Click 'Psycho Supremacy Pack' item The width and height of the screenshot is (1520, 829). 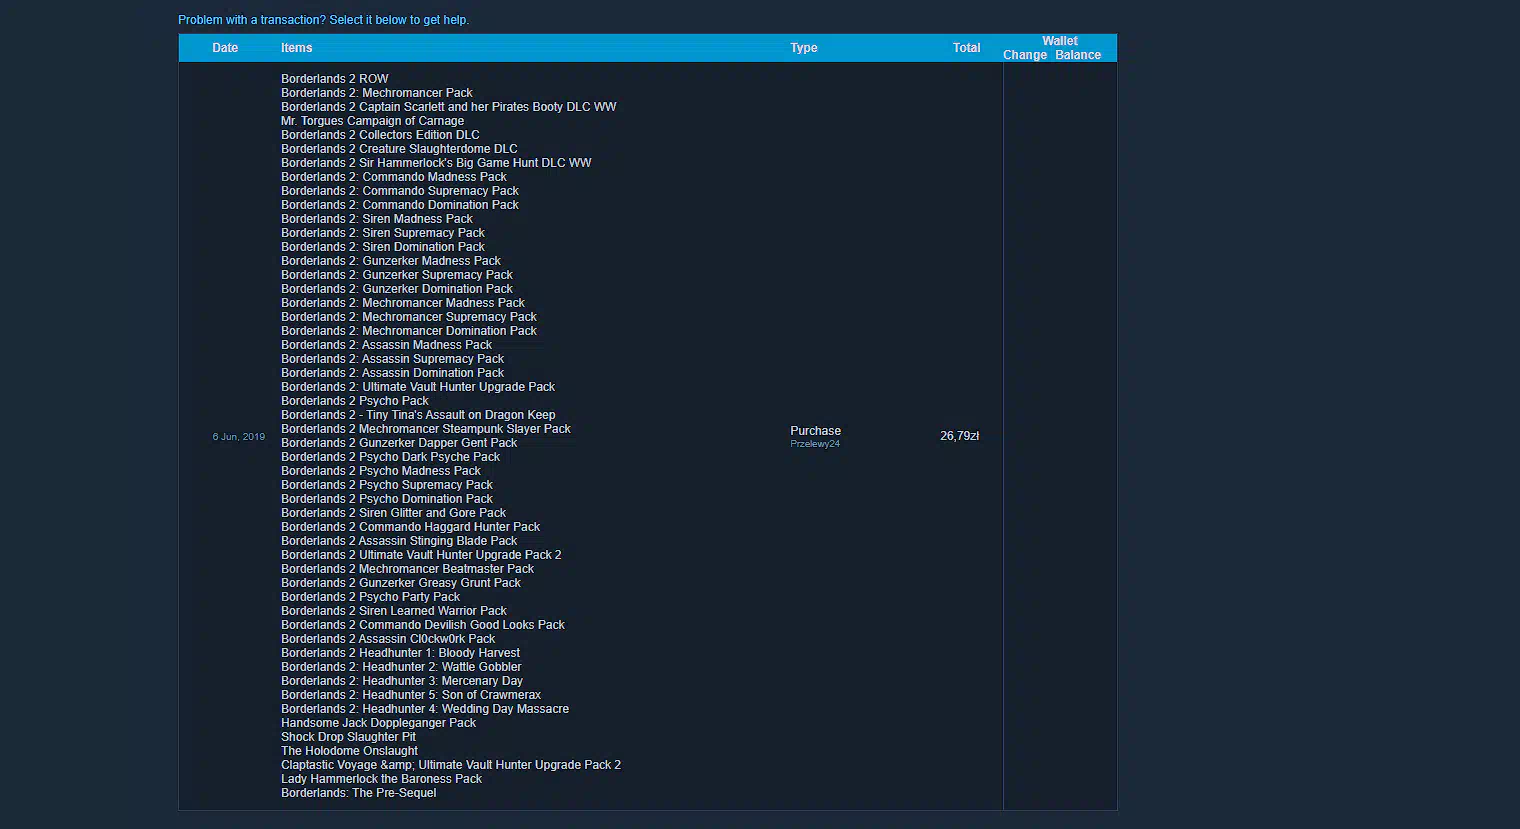click(x=387, y=485)
